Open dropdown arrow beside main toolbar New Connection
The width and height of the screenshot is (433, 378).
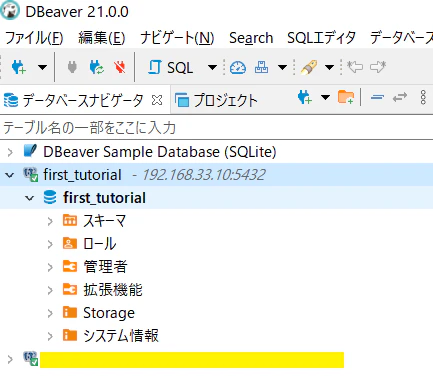pos(42,67)
